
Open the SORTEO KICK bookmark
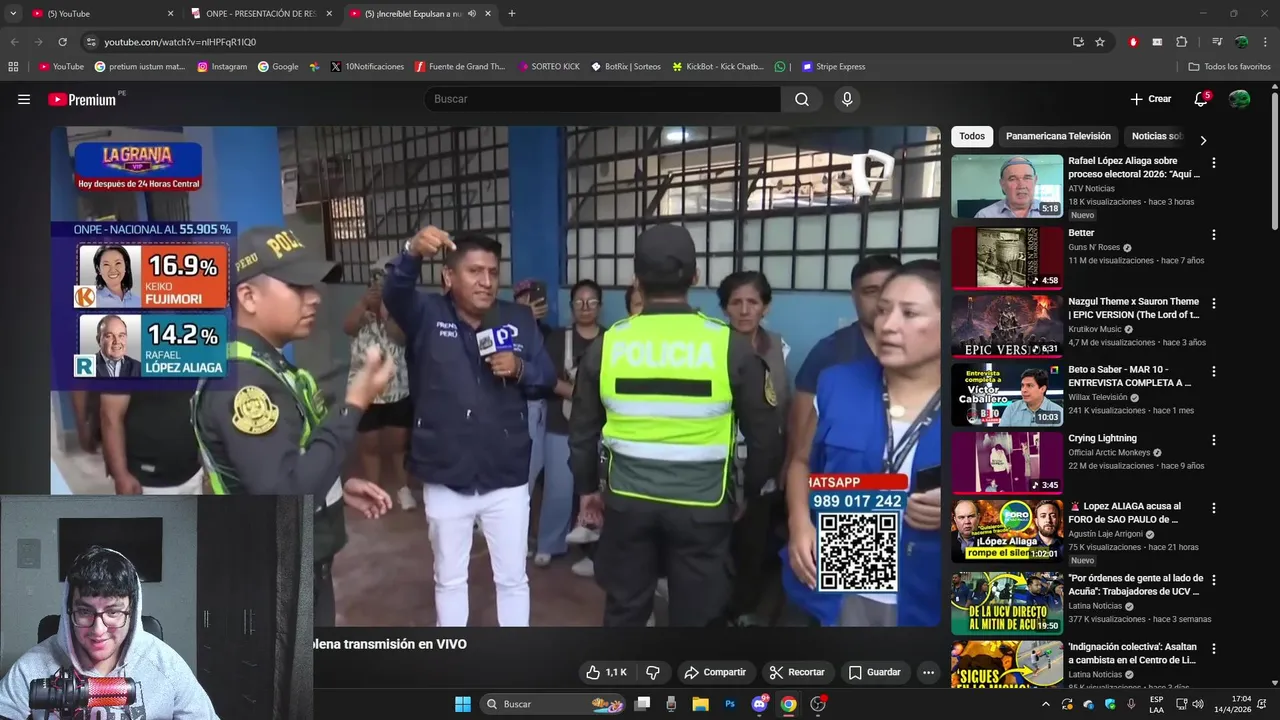[549, 67]
